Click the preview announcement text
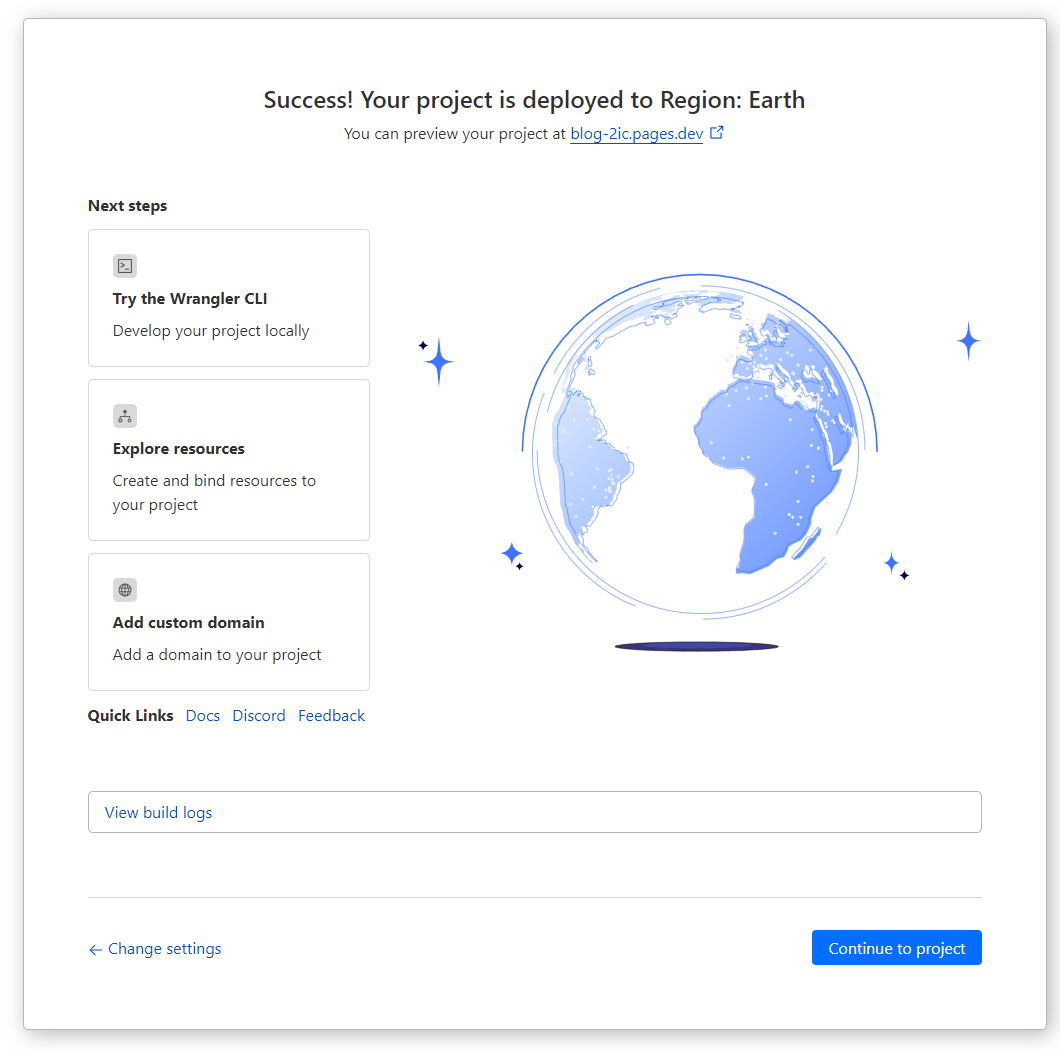The height and width of the screenshot is (1049, 1060). (x=455, y=133)
